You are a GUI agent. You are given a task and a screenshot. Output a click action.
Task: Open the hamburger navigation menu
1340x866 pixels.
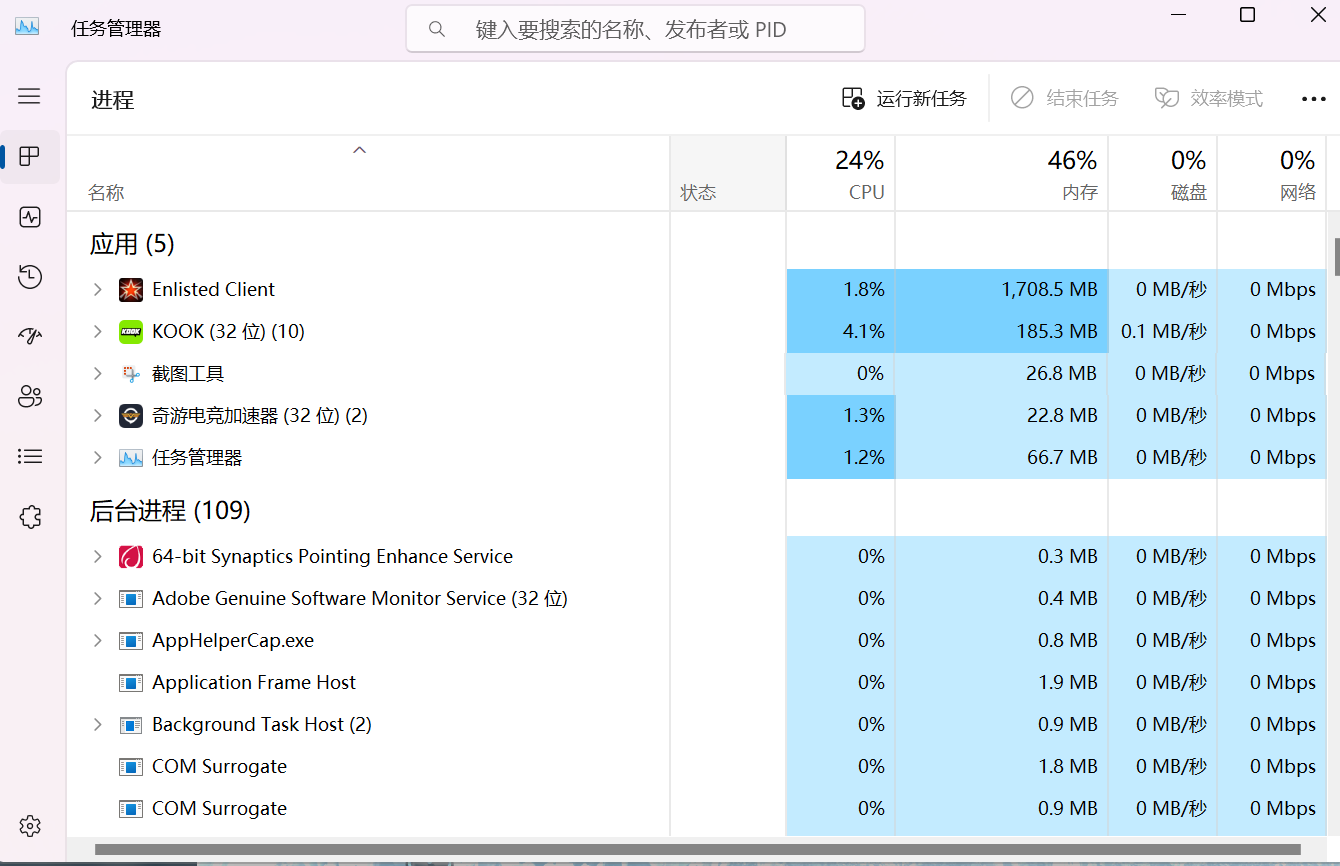(x=29, y=96)
